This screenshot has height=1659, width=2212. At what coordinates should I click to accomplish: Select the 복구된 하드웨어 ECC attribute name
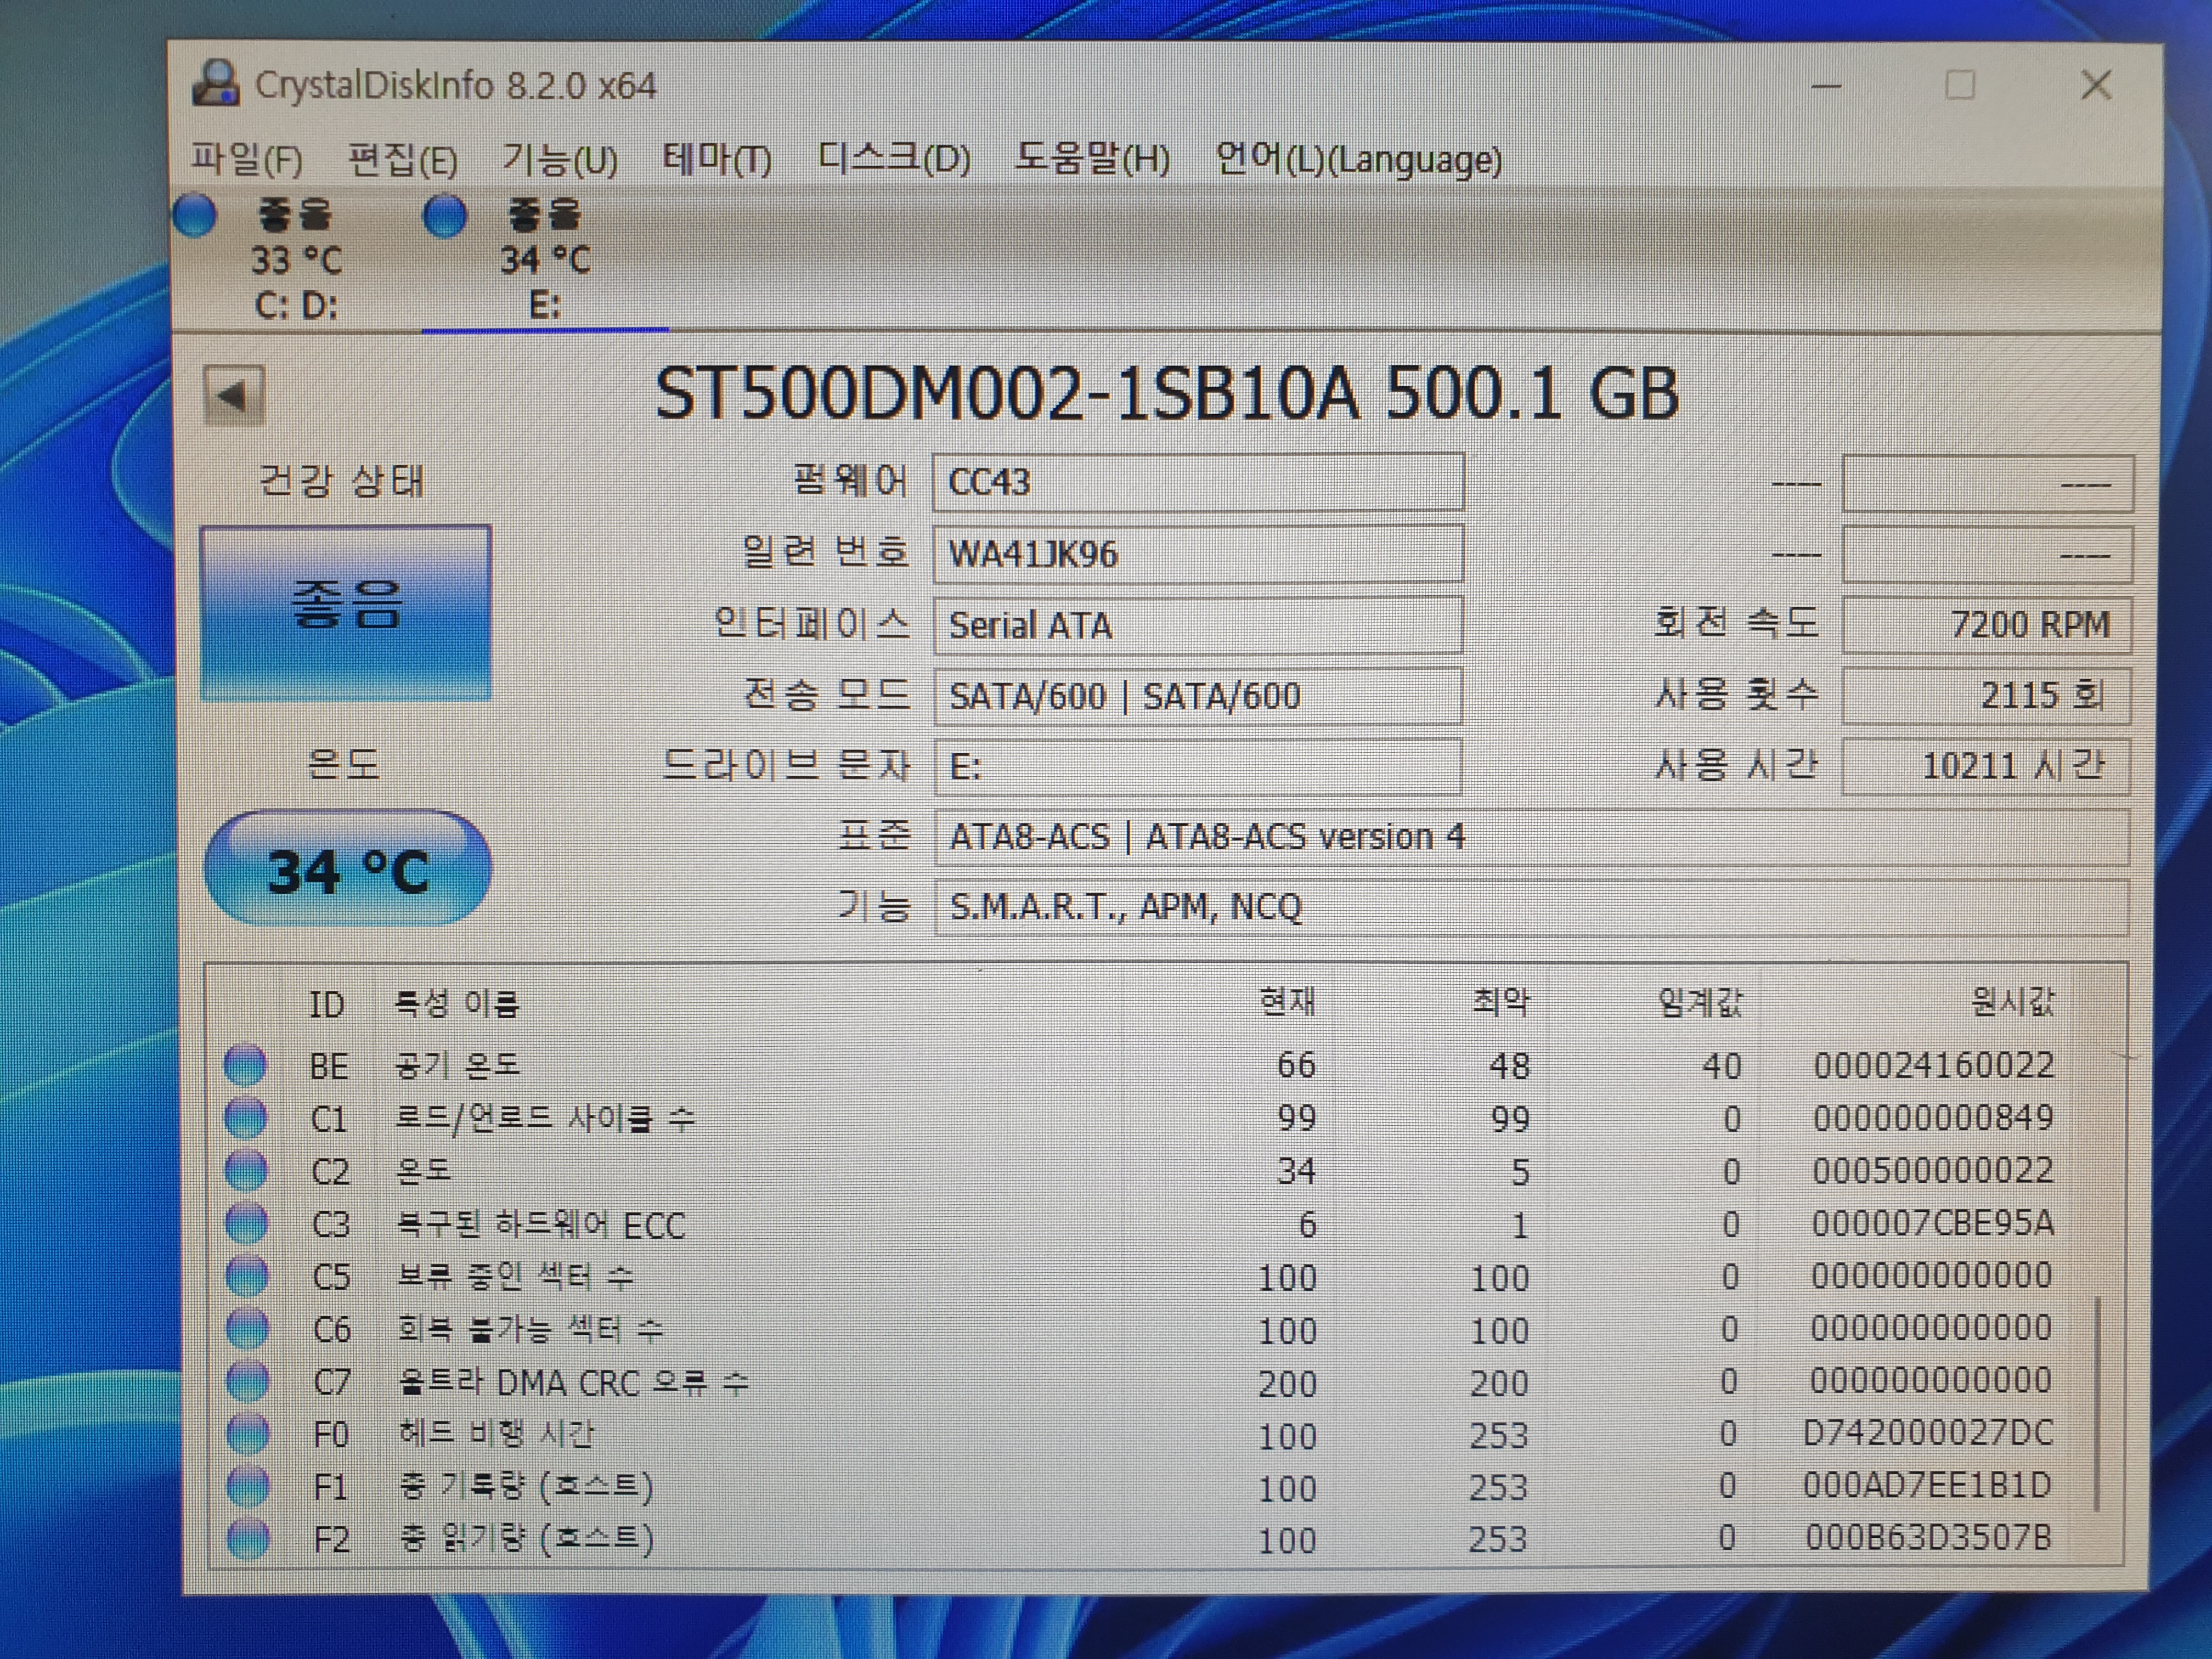[x=540, y=1224]
